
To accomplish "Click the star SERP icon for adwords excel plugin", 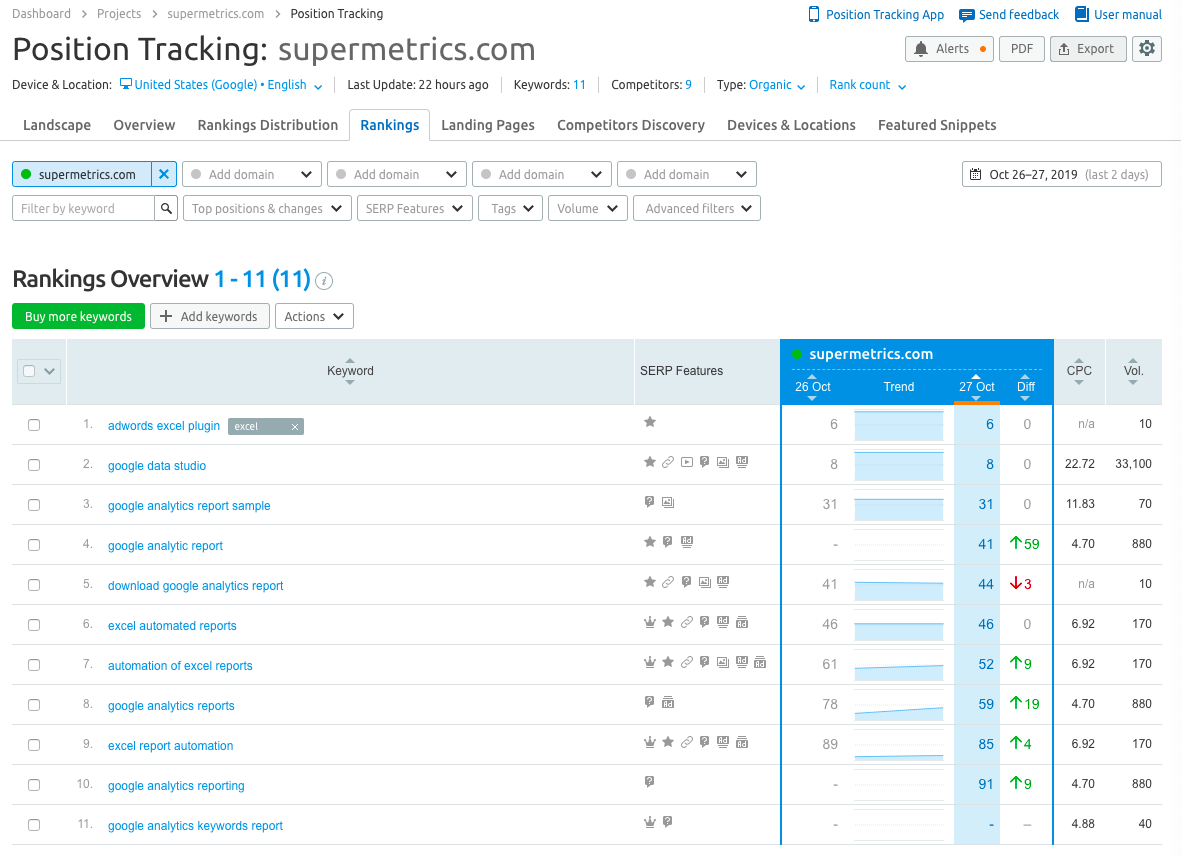I will 650,422.
